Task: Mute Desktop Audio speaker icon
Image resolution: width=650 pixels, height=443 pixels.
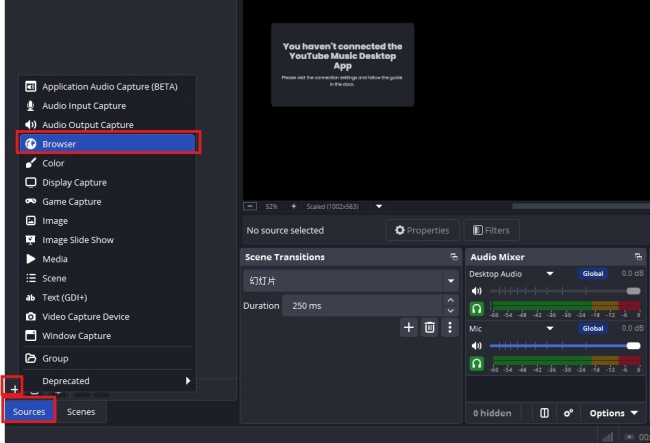Action: pos(477,291)
